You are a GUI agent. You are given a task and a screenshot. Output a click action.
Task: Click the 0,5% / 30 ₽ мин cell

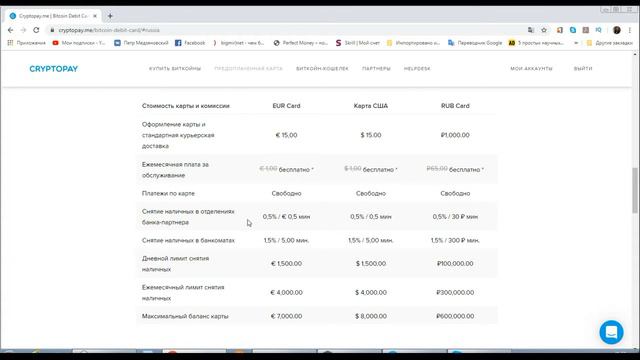click(455, 217)
